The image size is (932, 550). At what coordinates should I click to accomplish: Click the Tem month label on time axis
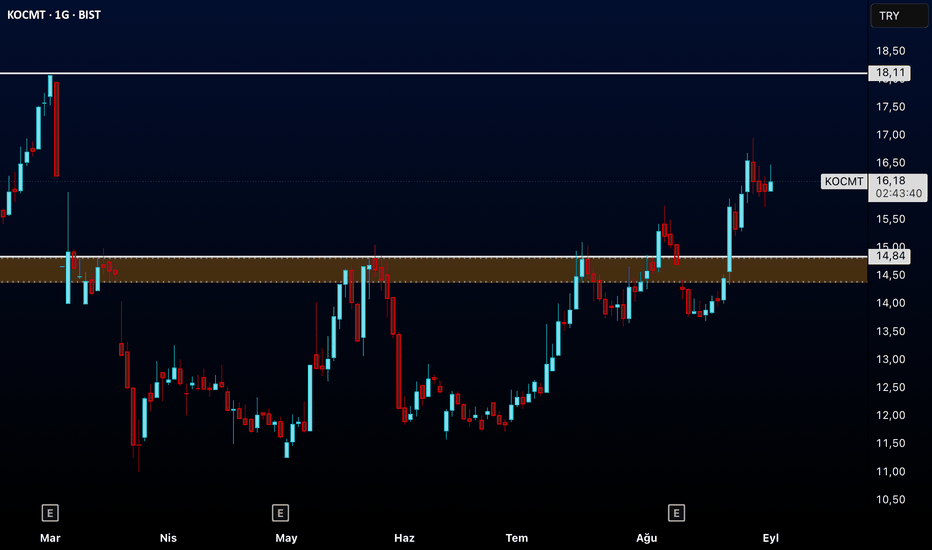(x=517, y=538)
